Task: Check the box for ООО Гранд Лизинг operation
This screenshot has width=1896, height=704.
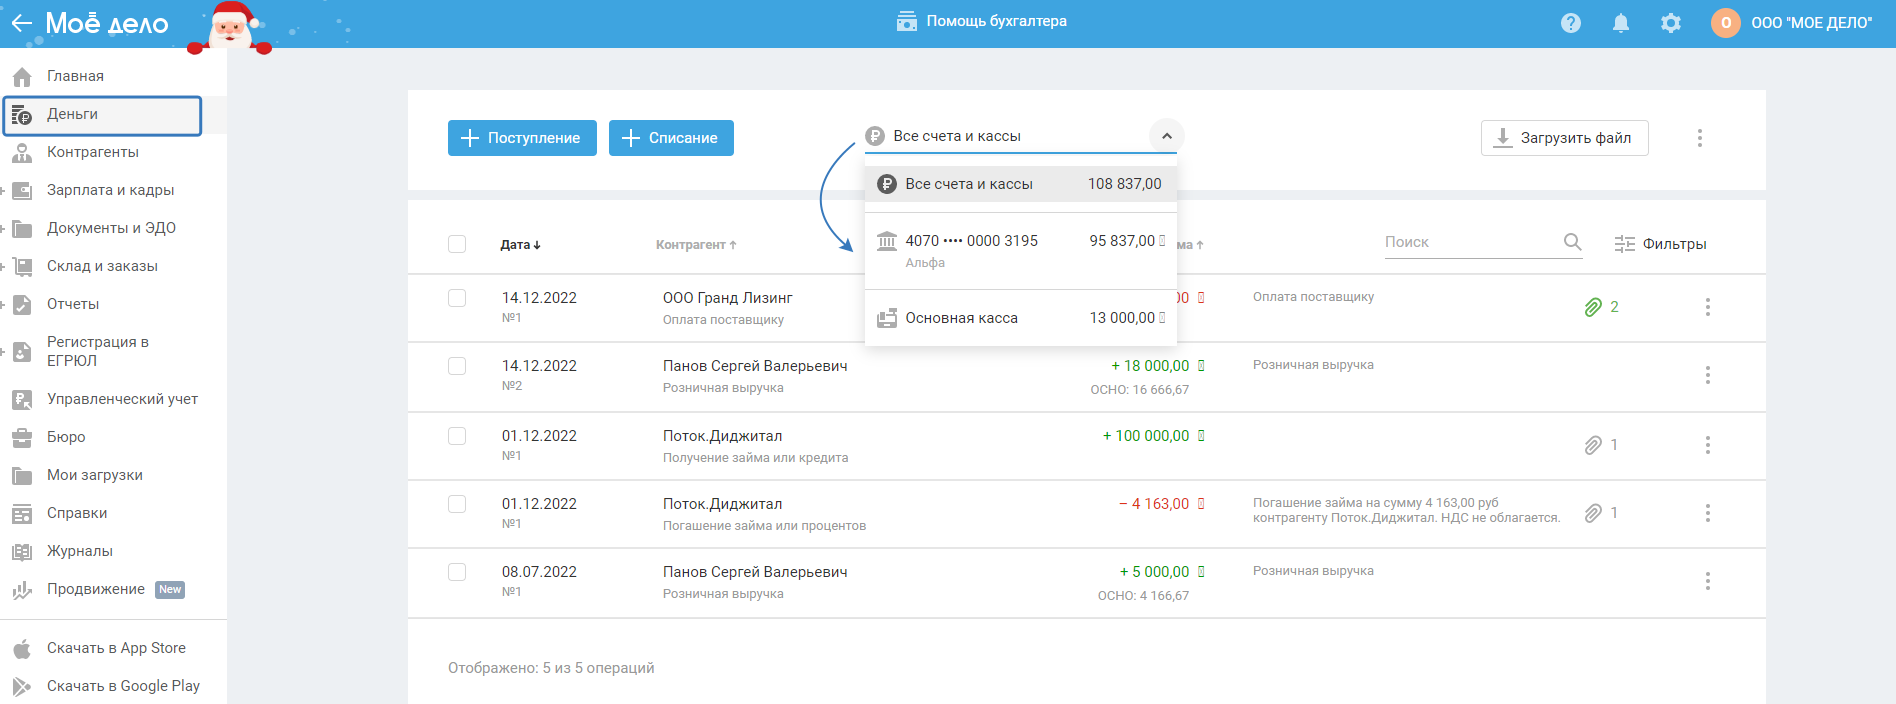Action: tap(457, 298)
